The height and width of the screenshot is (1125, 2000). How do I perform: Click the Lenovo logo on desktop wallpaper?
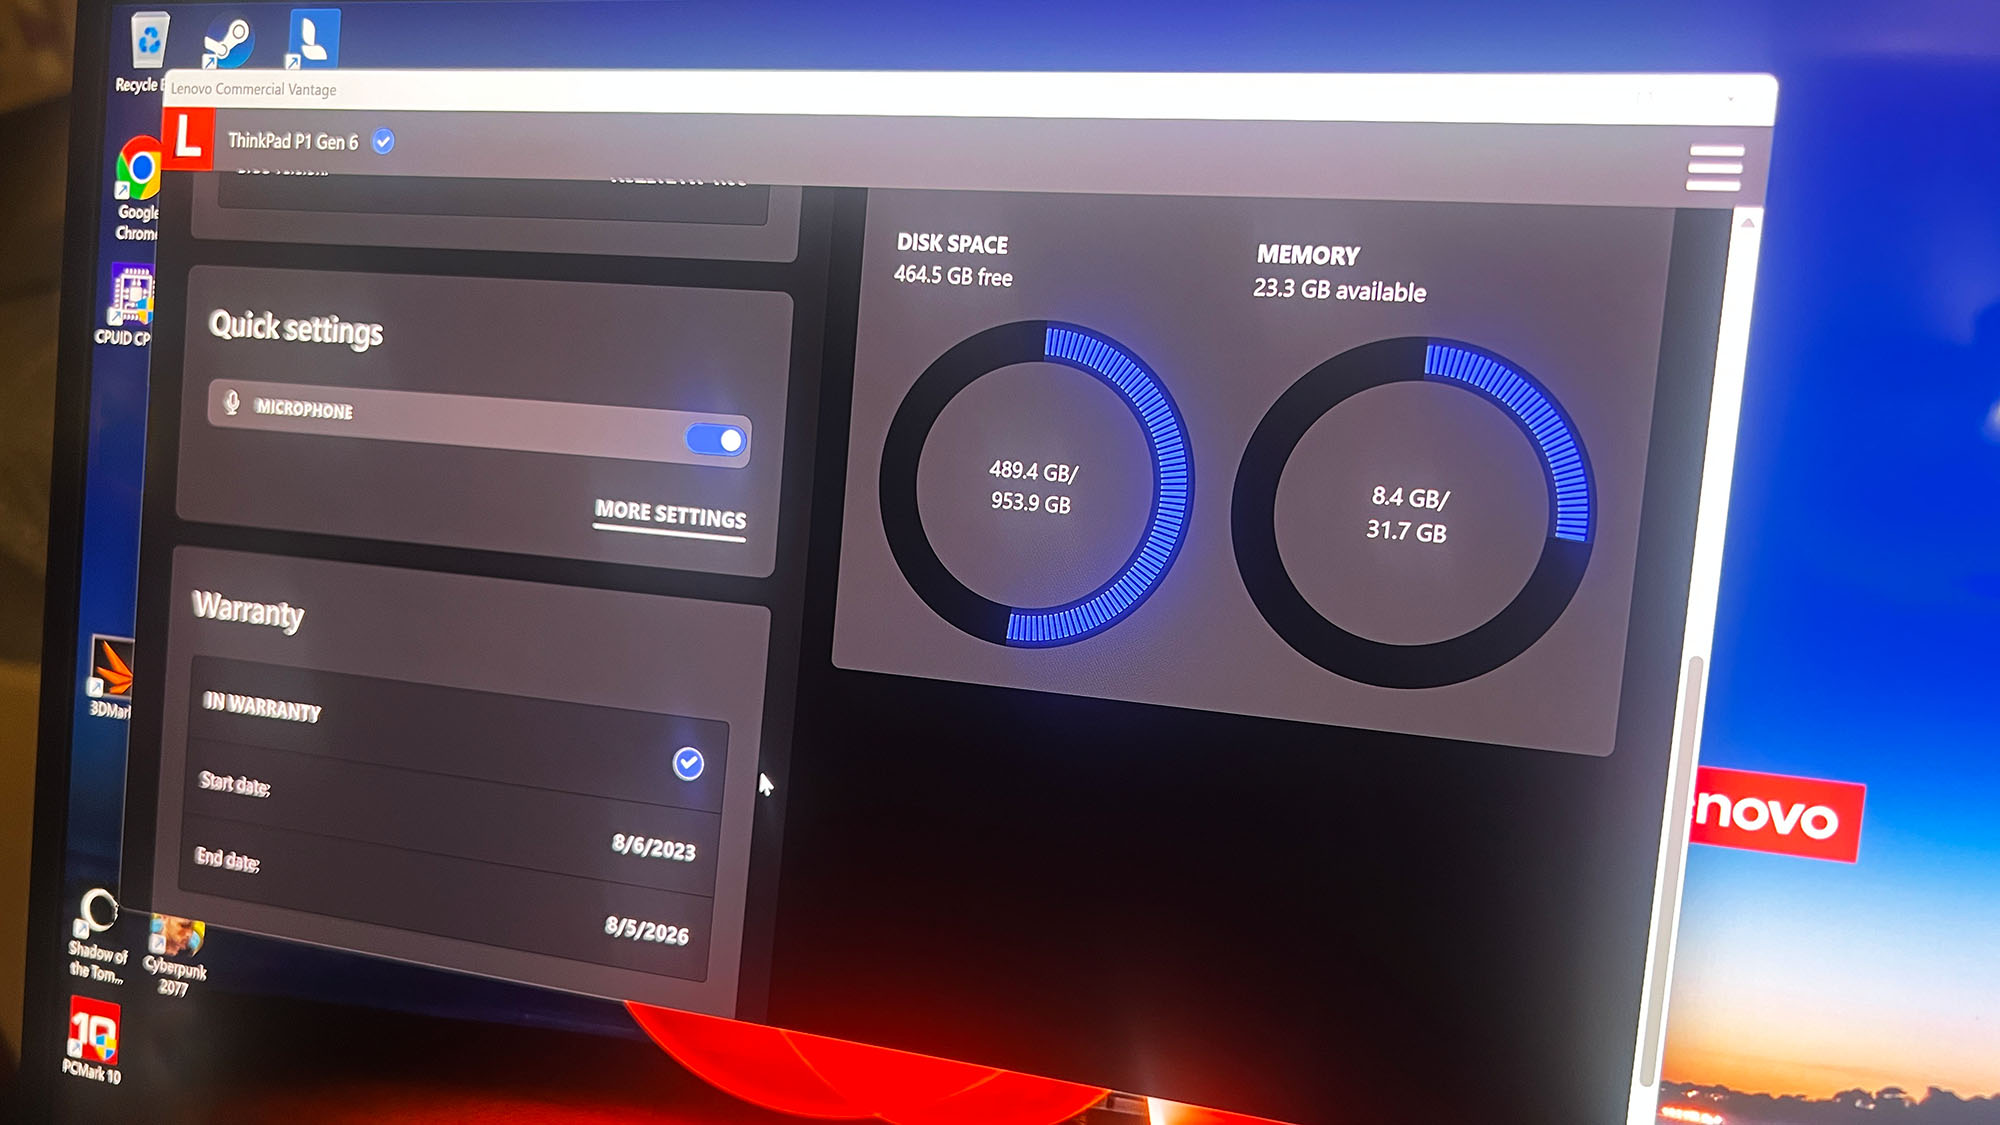pyautogui.click(x=1776, y=814)
